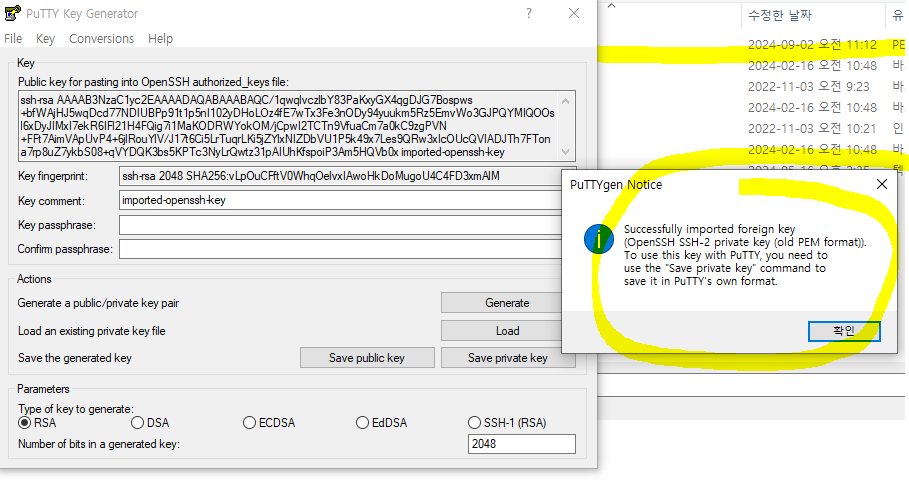Click the 수정한 날짜 column header in Explorer

[780, 16]
